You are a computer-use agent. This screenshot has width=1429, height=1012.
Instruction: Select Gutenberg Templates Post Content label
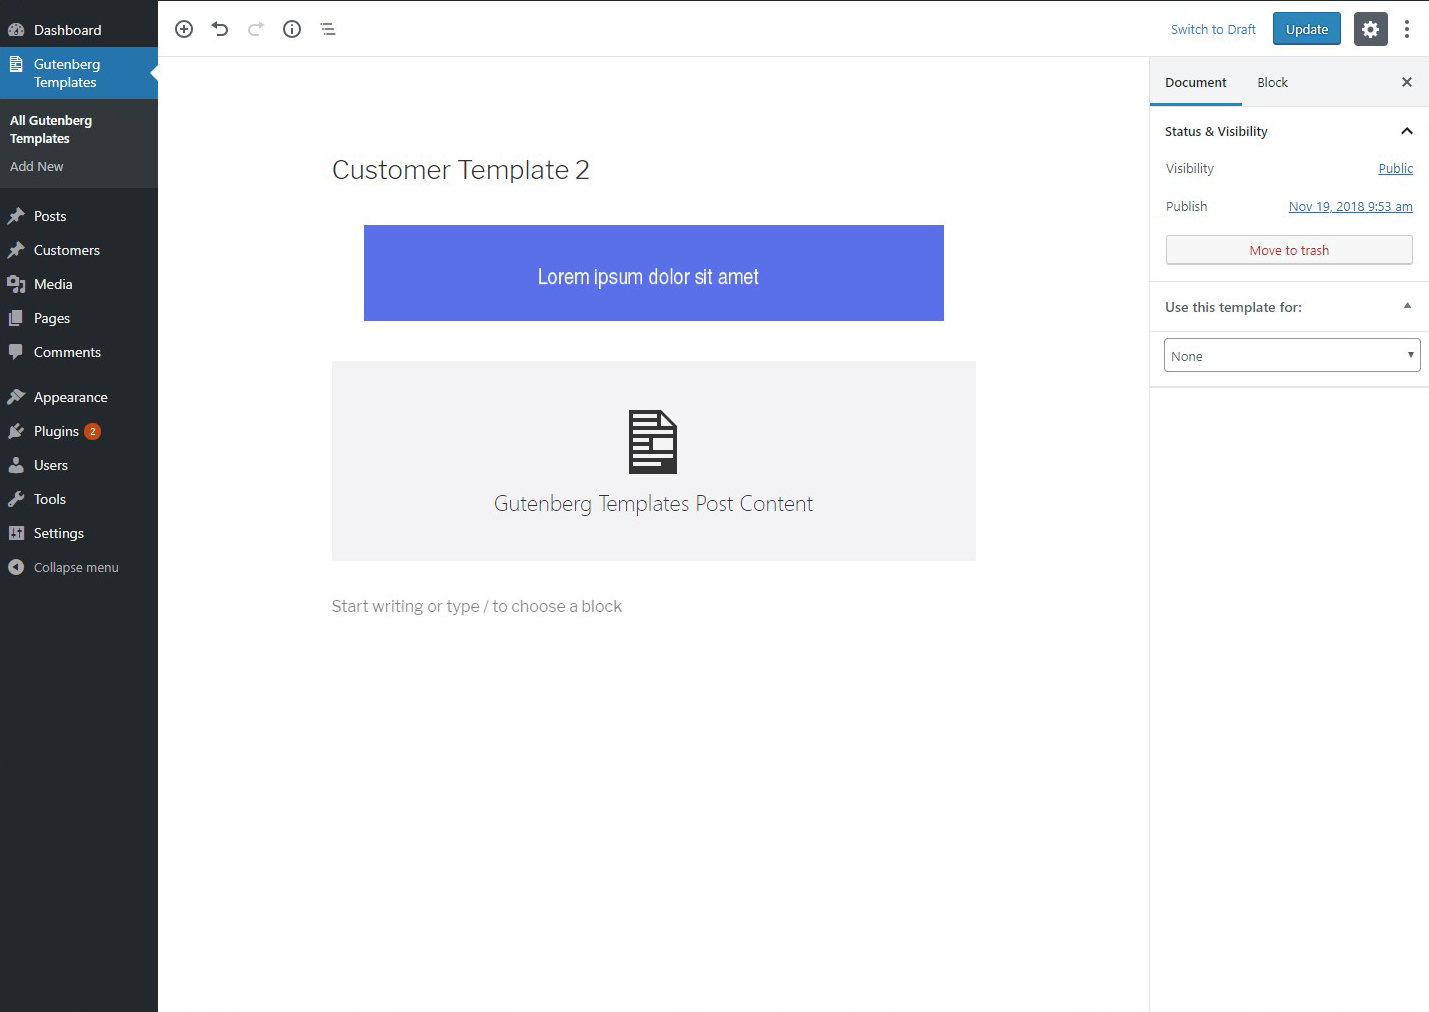[653, 504]
